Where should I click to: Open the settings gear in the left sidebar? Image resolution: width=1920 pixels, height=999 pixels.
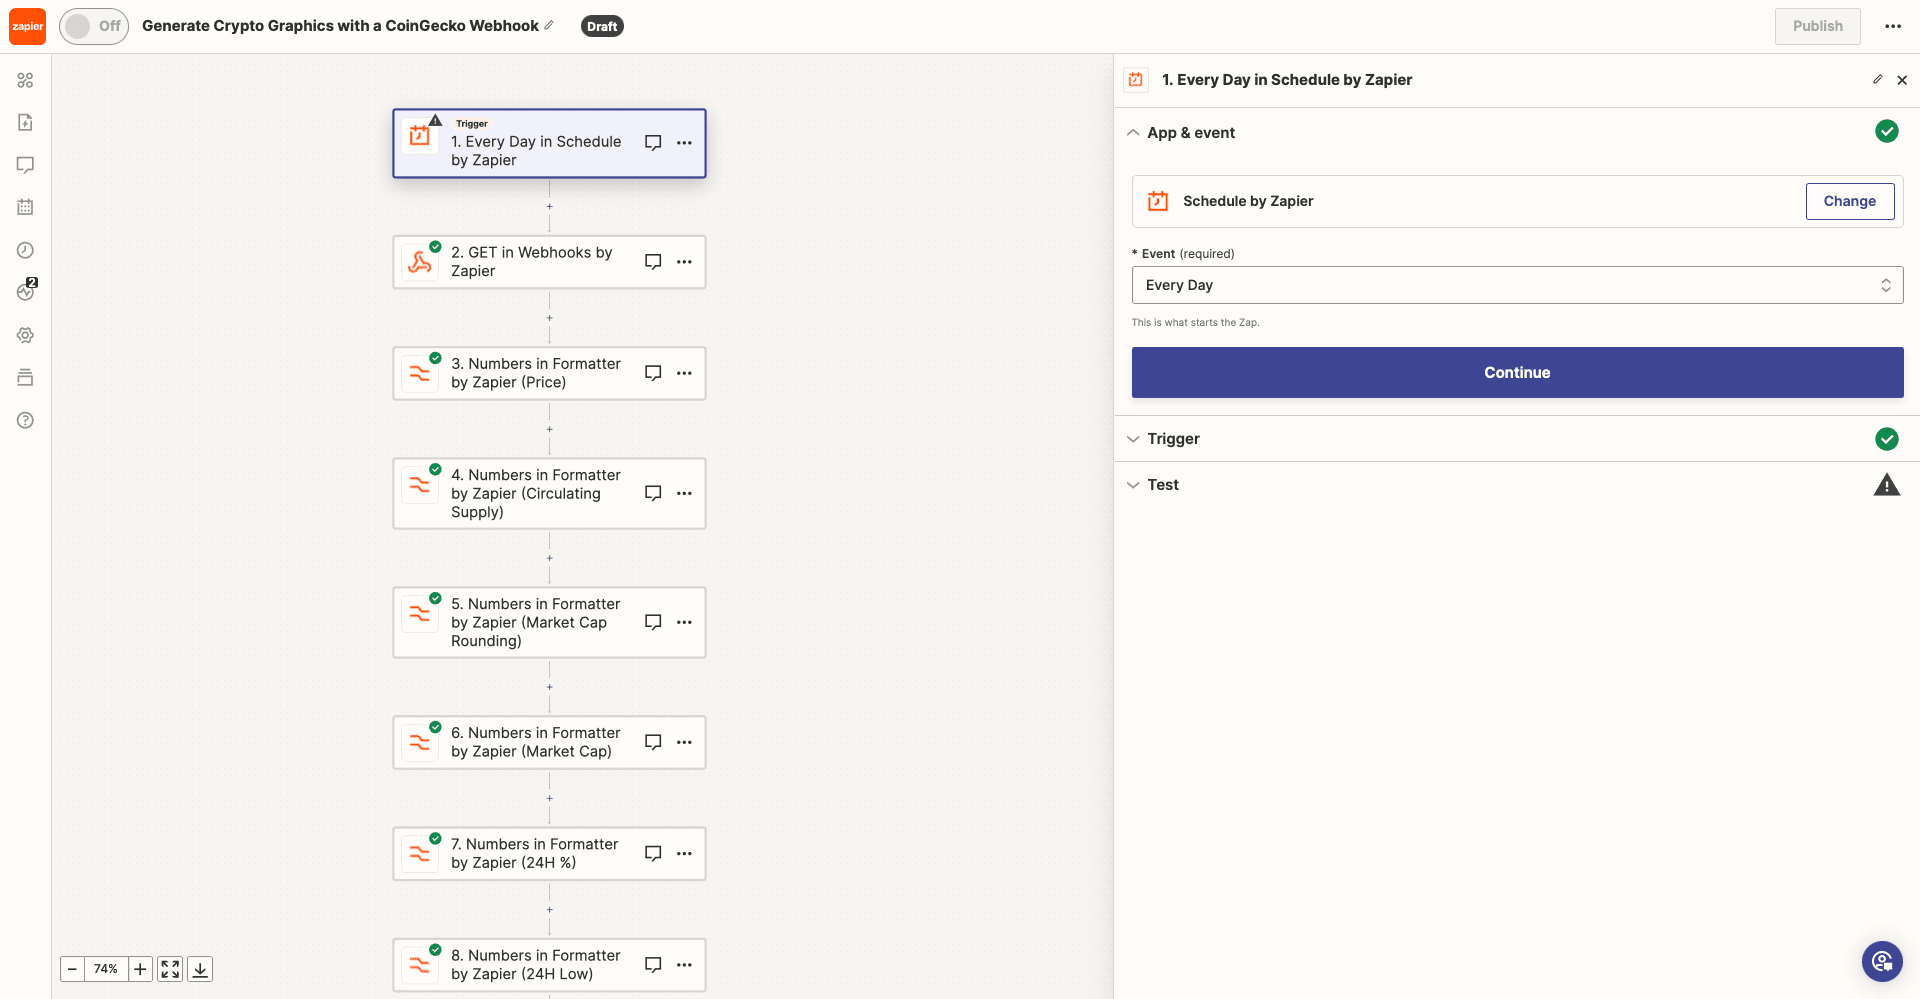25,335
